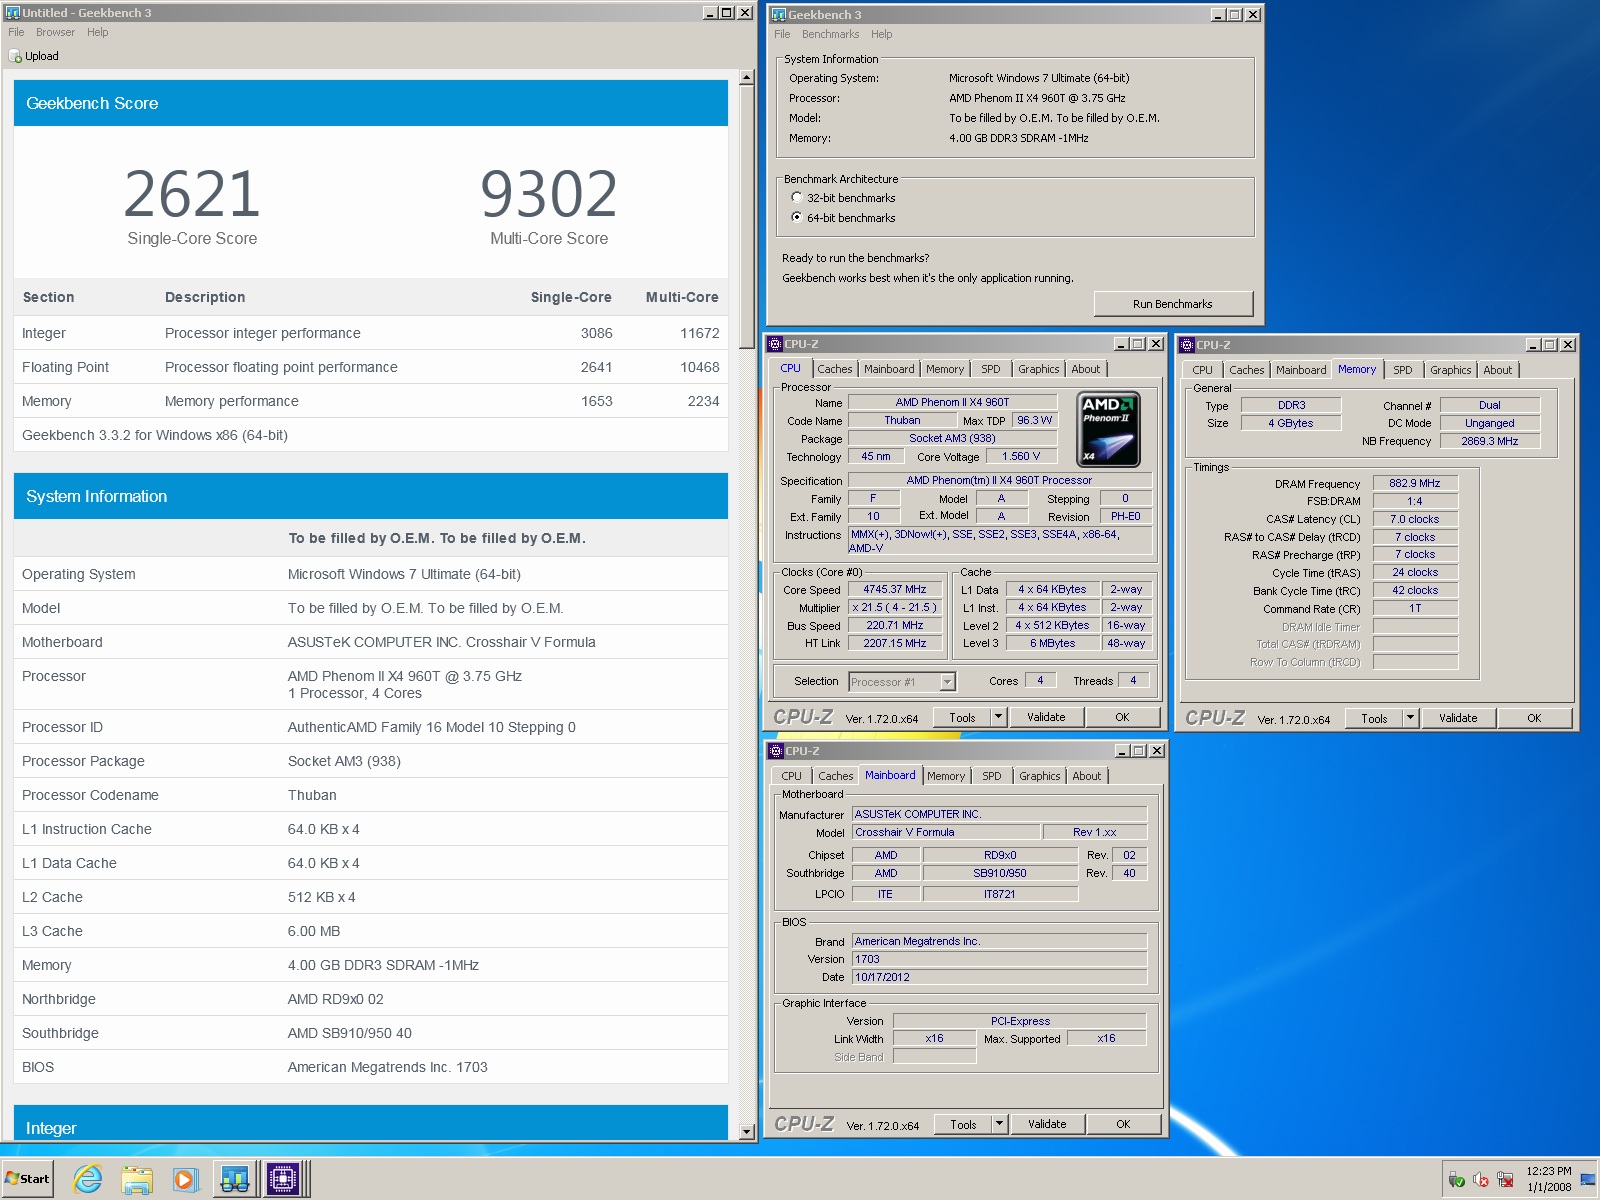Screen dimensions: 1600x1200
Task: Click the CAS# Latency value 7.0 clocks
Action: [x=1415, y=519]
